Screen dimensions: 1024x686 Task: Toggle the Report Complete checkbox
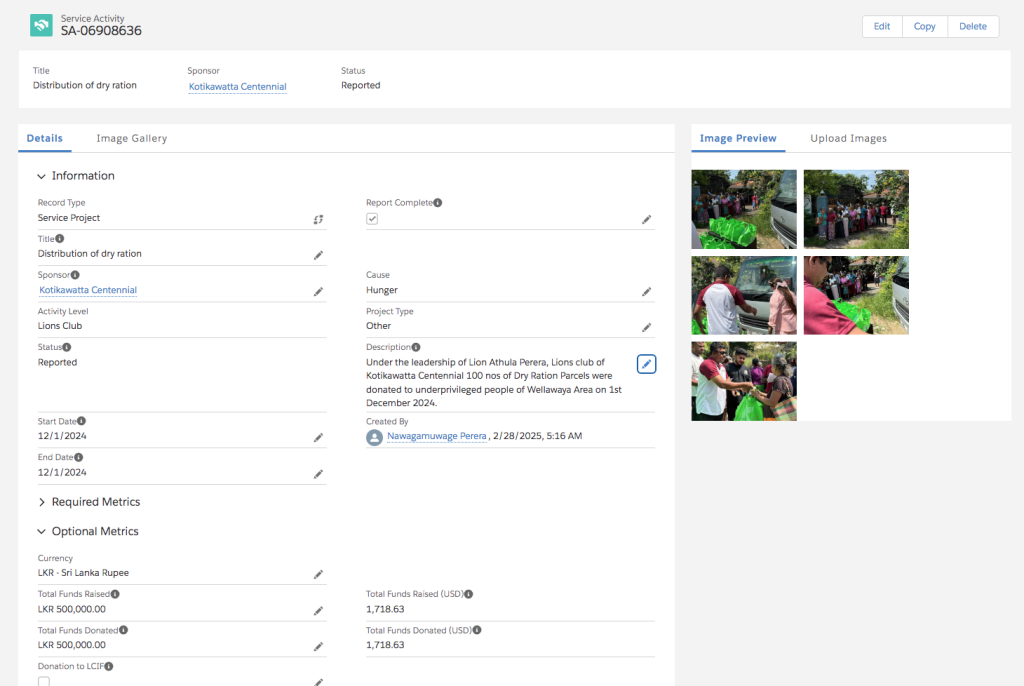[x=372, y=219]
